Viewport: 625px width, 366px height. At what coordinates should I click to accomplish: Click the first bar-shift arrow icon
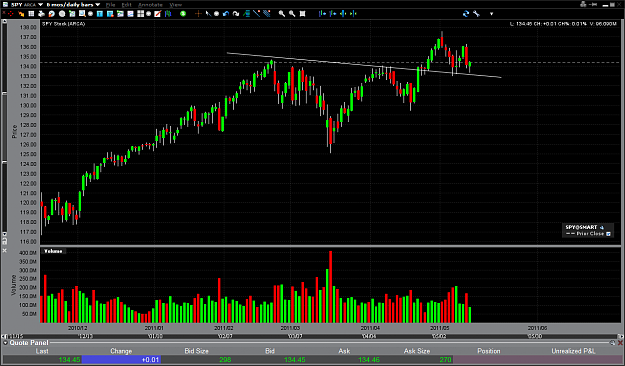[322, 14]
